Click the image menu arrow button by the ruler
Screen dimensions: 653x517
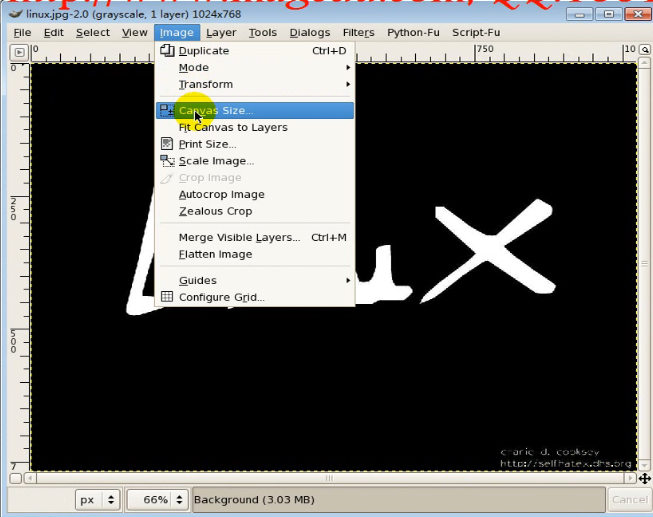coord(19,52)
